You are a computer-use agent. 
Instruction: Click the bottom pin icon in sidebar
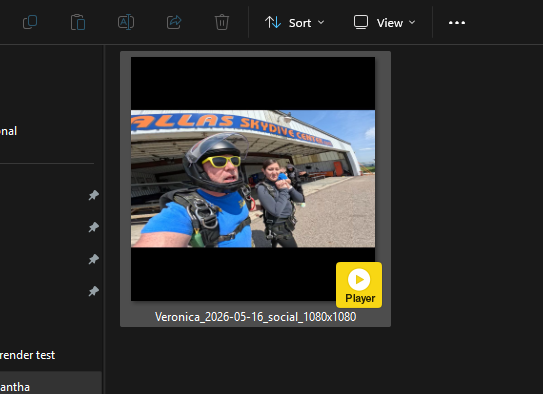coord(94,291)
